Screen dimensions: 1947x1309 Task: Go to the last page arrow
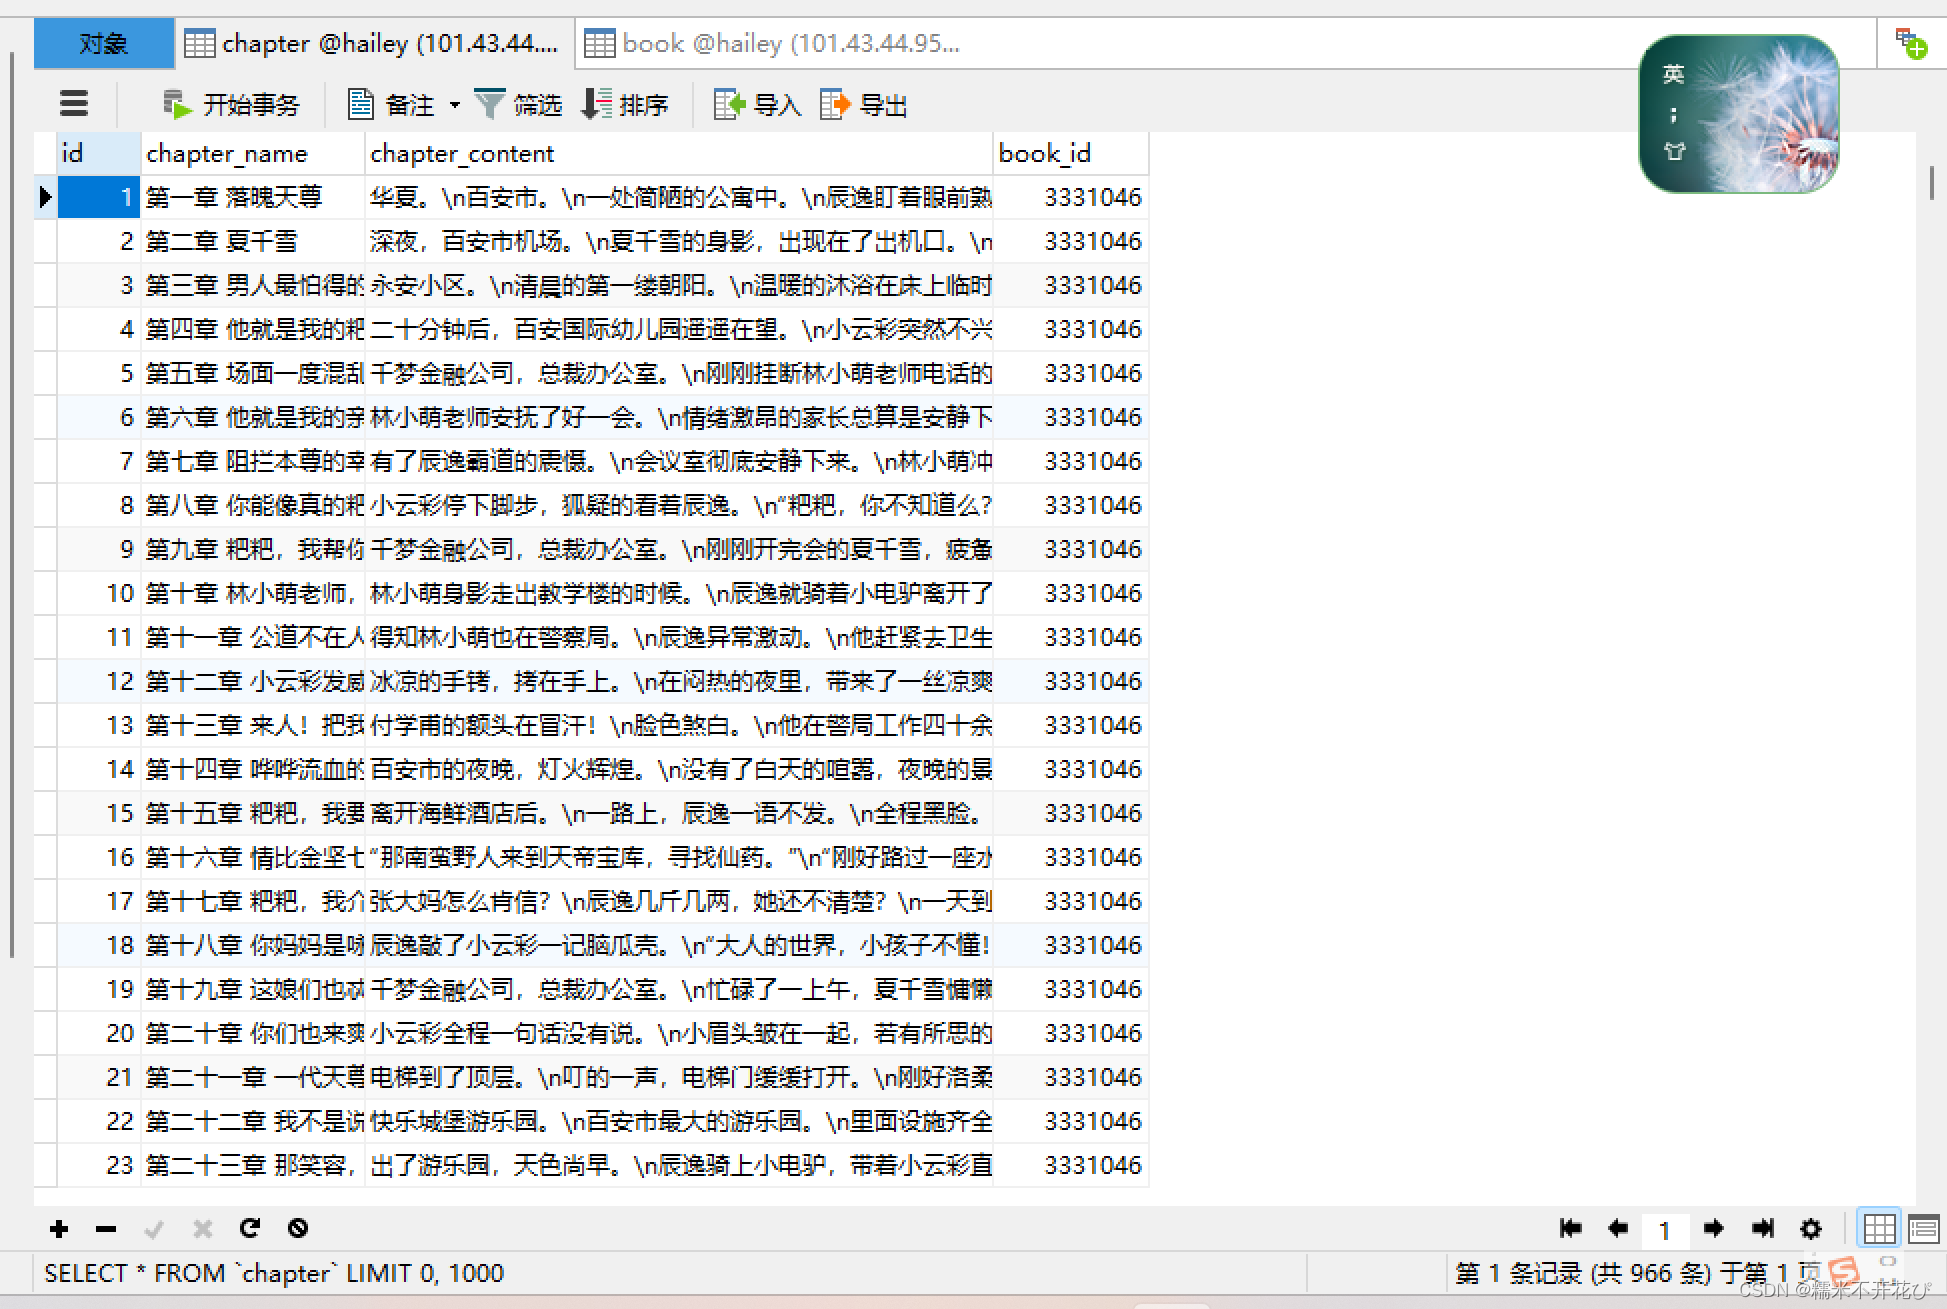click(x=1762, y=1228)
